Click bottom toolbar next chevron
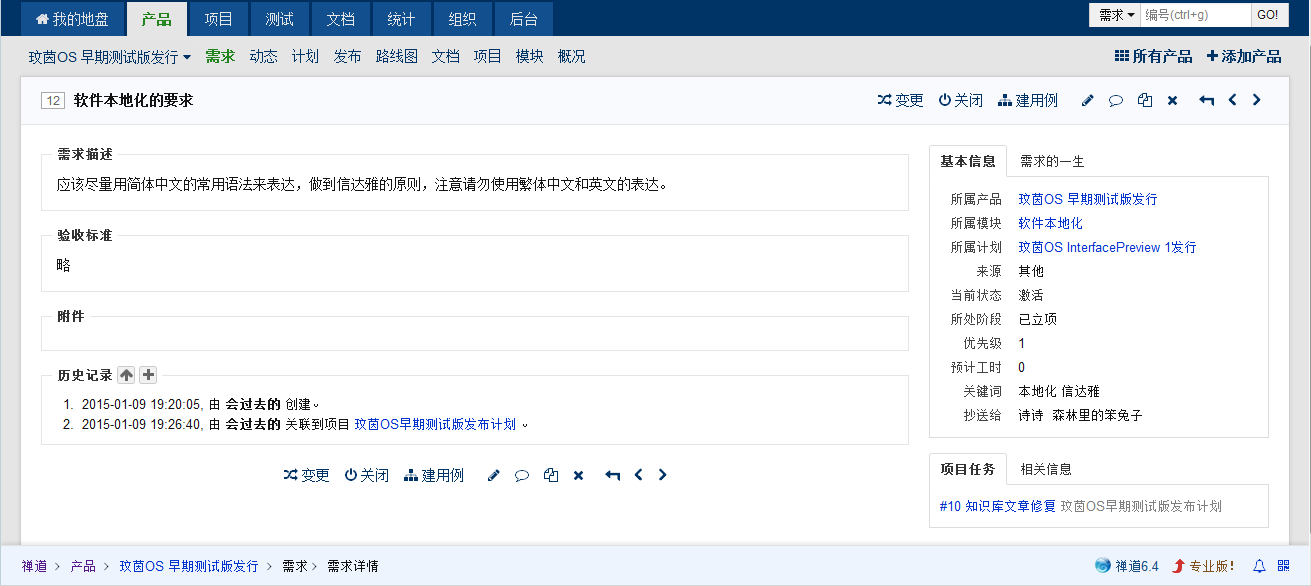1311x586 pixels. (662, 476)
